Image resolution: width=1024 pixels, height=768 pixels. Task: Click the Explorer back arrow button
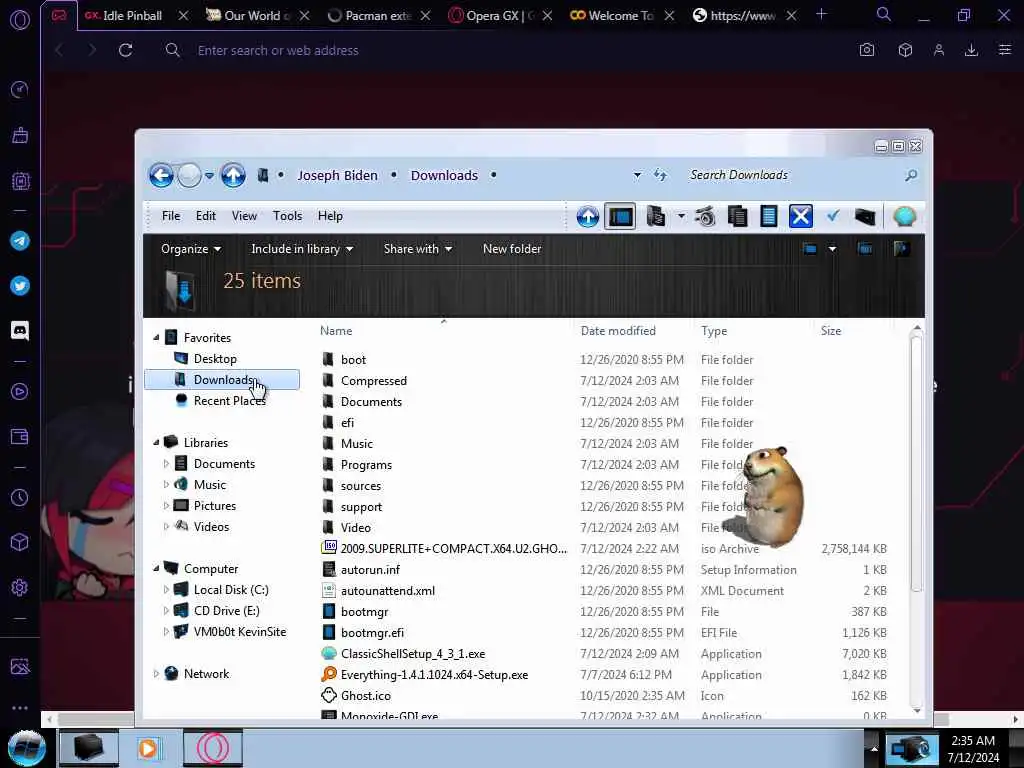click(x=161, y=175)
